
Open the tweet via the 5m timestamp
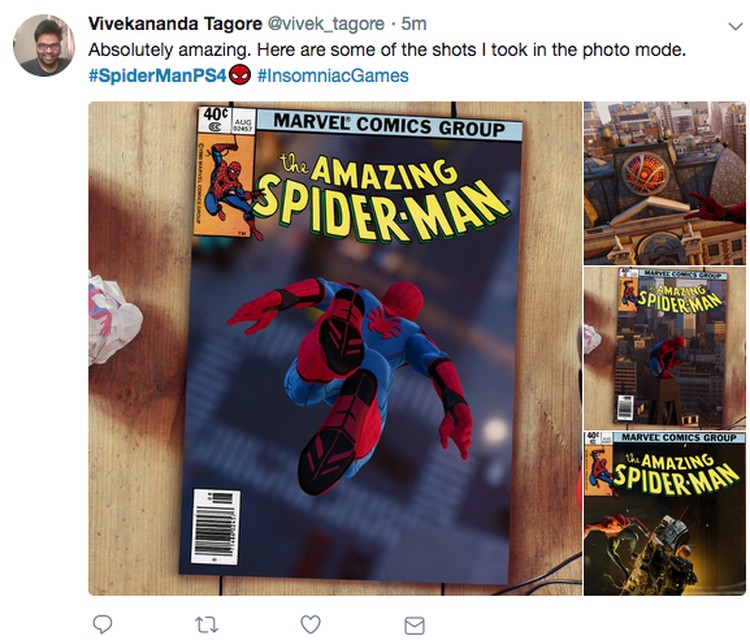(414, 23)
